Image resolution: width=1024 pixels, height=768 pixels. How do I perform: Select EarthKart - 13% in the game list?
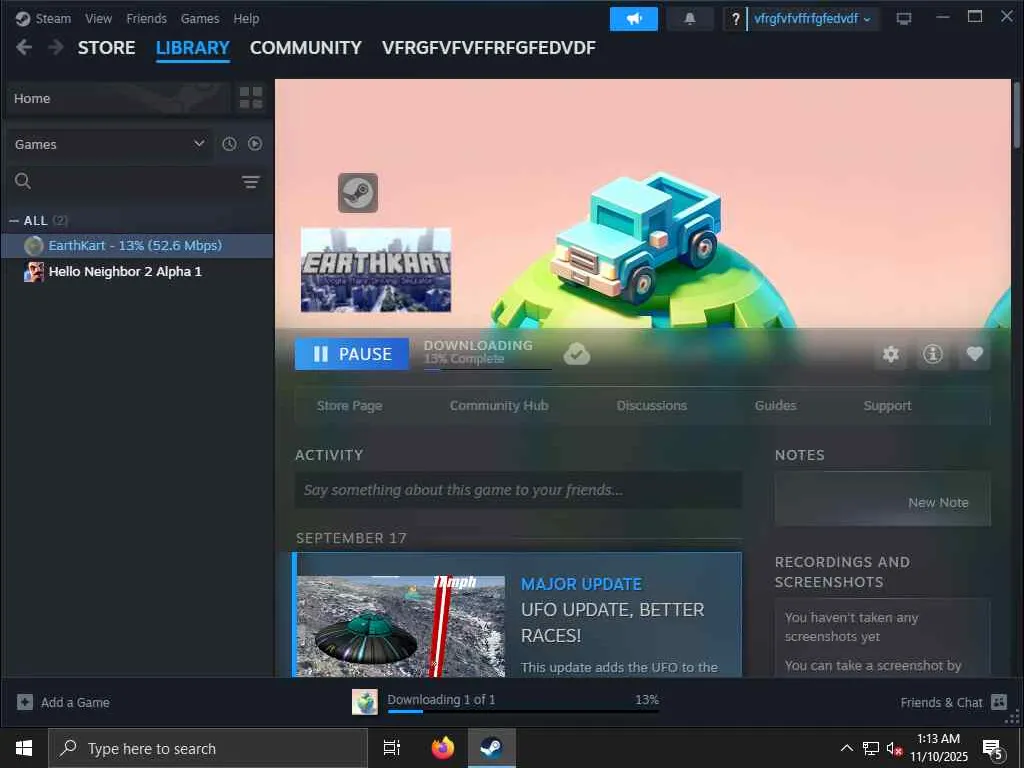tap(137, 246)
